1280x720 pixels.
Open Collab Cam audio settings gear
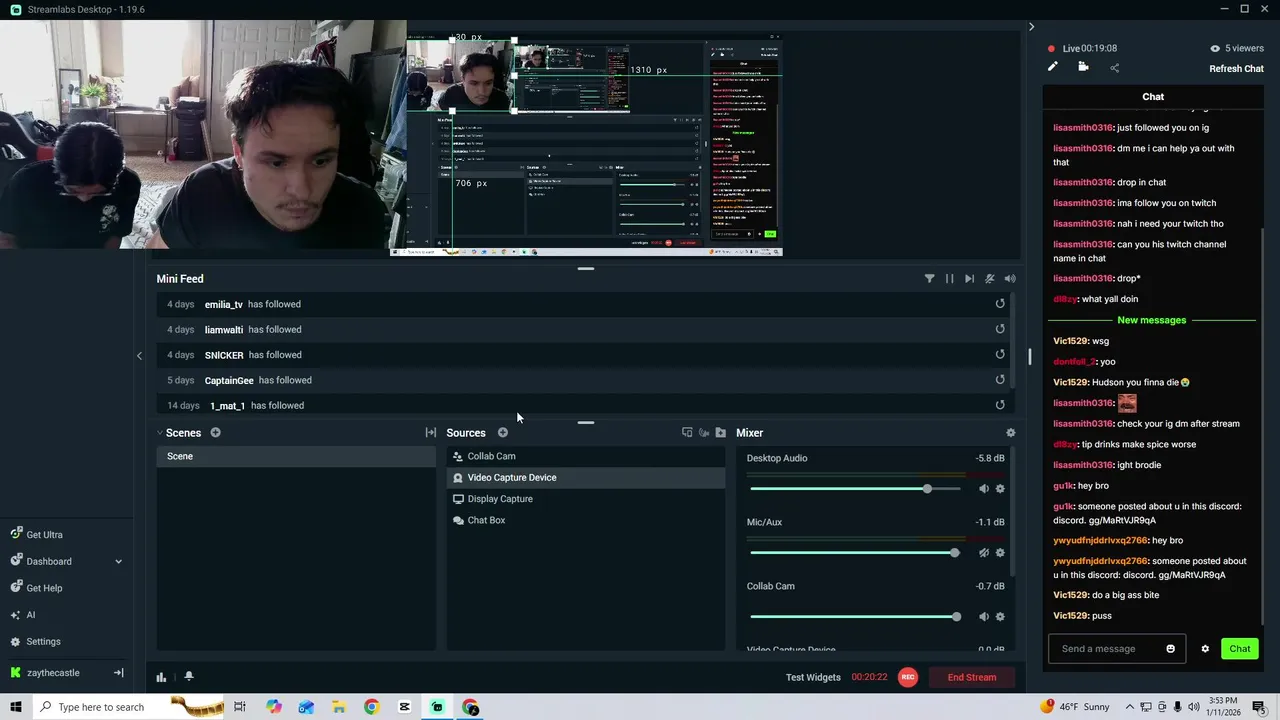tap(1000, 617)
